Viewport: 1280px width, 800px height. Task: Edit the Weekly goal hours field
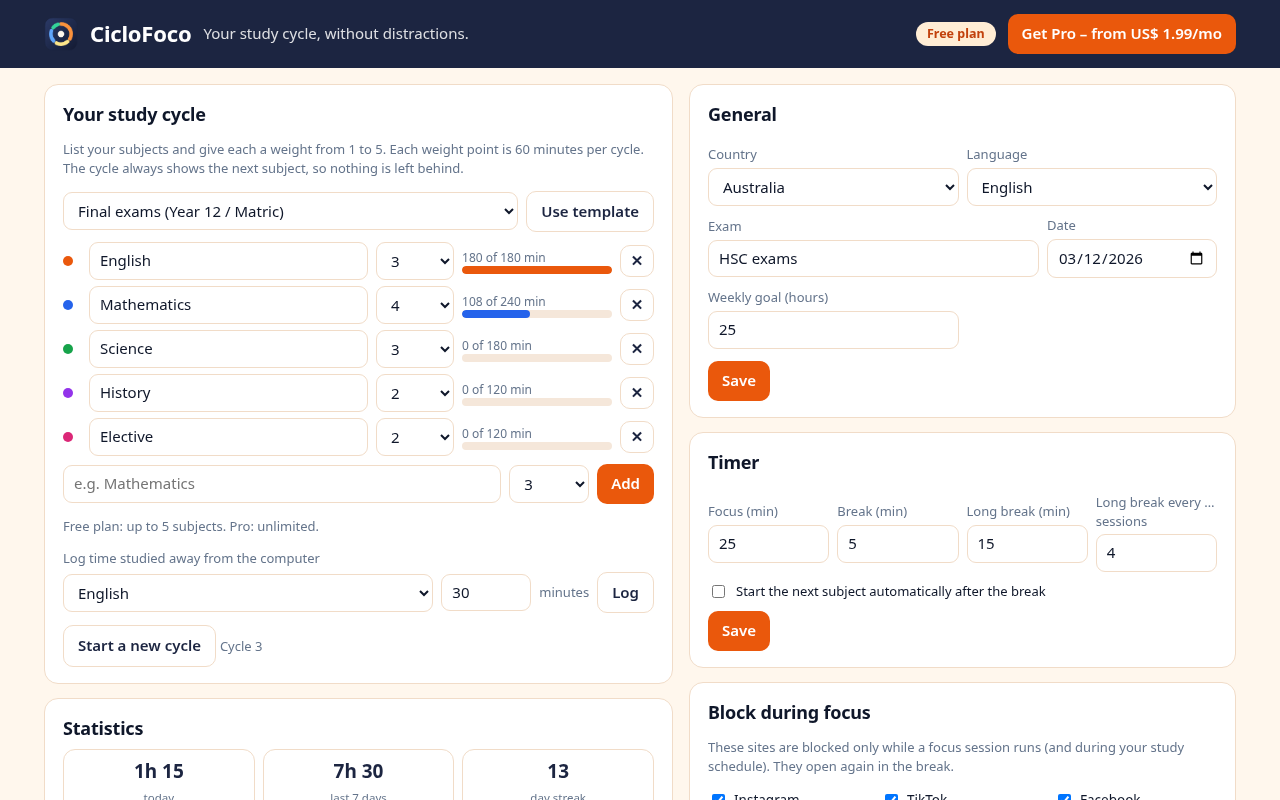(833, 330)
